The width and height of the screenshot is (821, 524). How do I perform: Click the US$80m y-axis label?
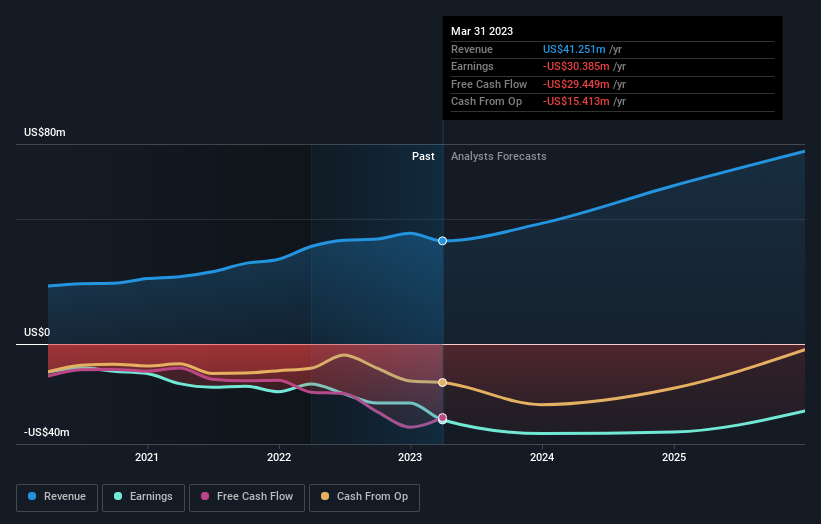click(x=45, y=132)
